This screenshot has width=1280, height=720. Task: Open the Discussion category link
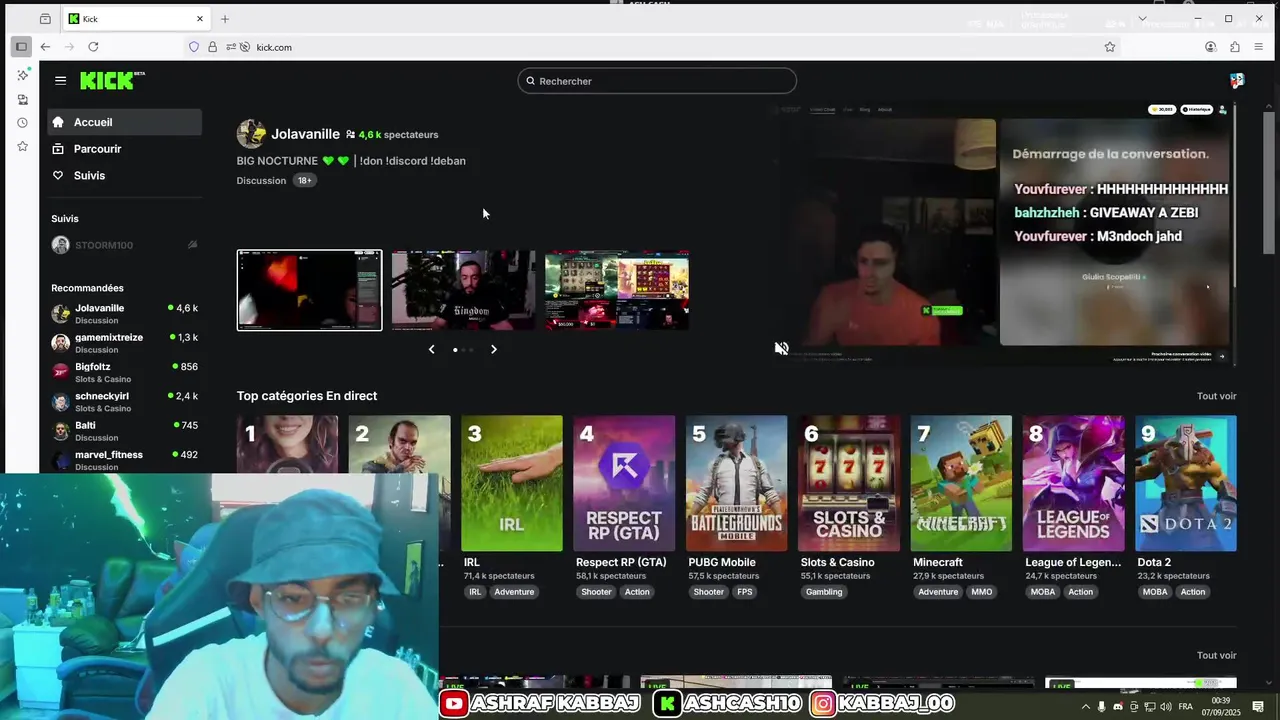[261, 181]
